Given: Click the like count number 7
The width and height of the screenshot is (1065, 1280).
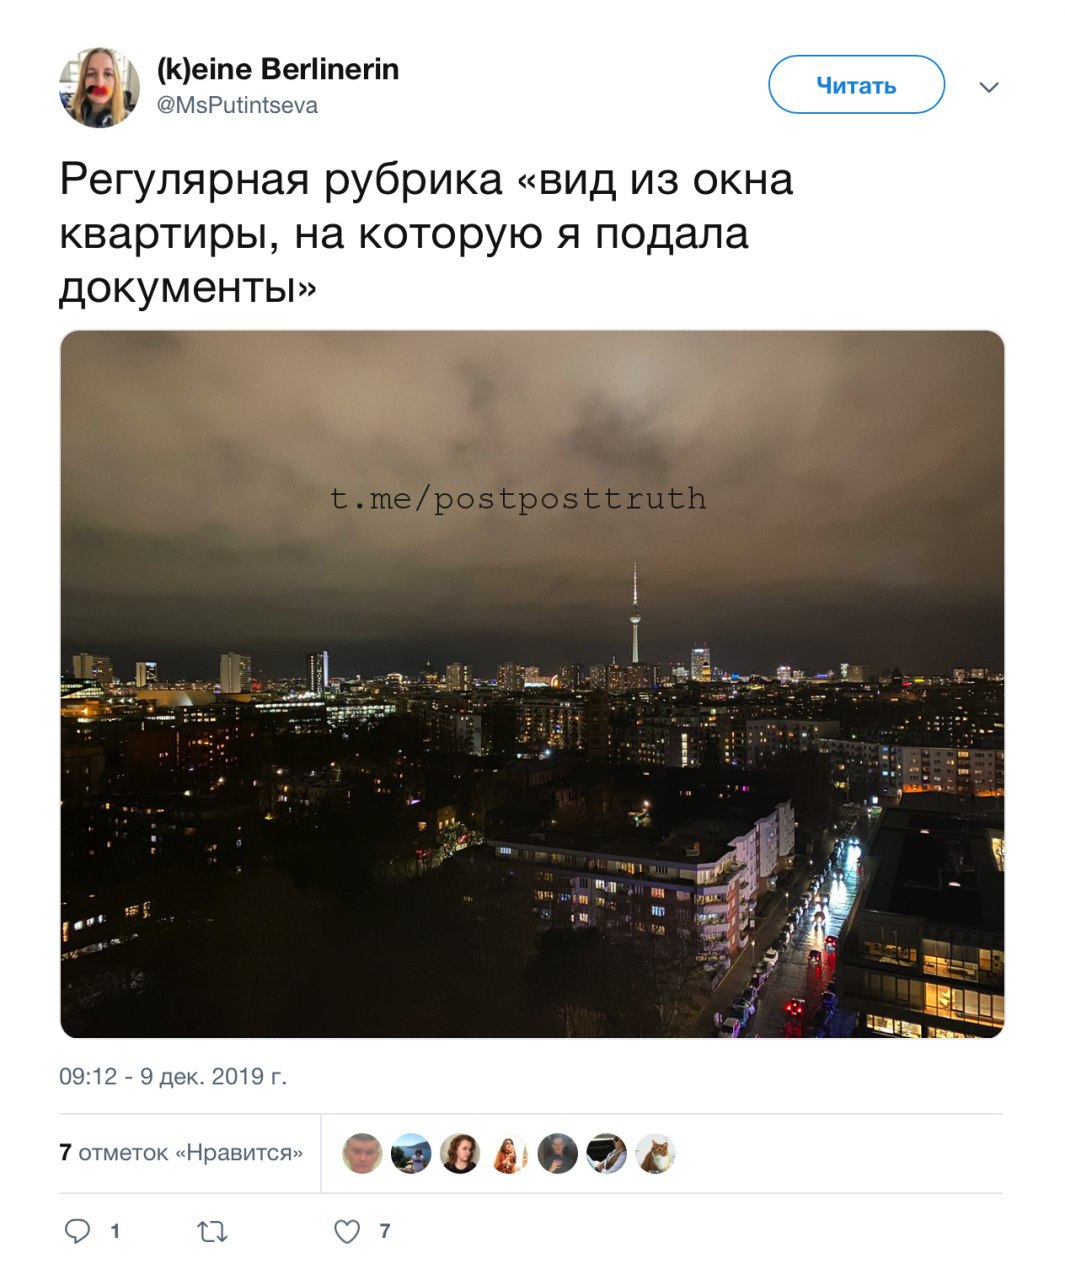Looking at the screenshot, I should pos(385,1231).
